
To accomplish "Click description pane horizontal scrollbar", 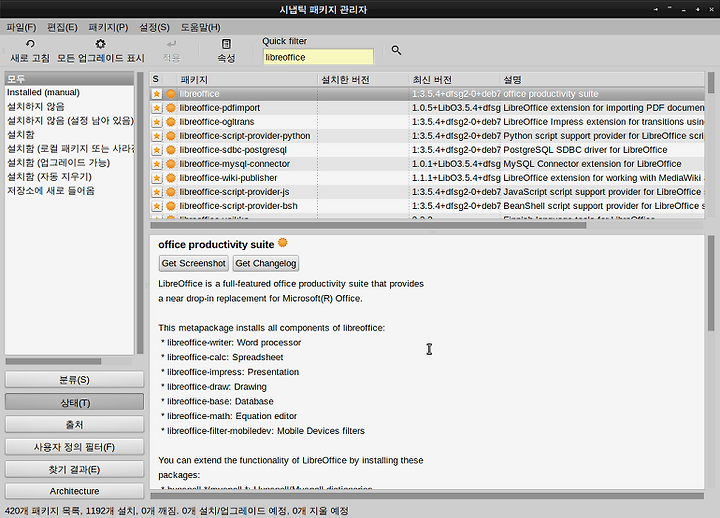I will point(427,496).
